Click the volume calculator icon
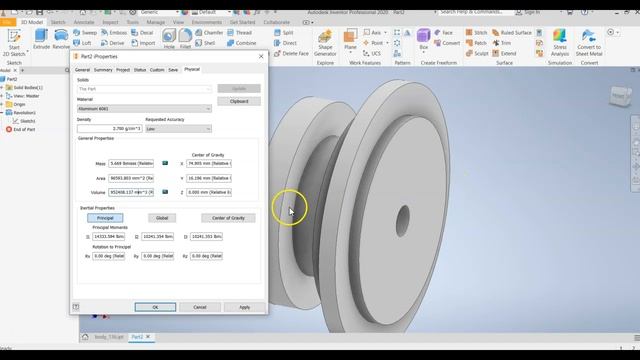This screenshot has width=640, height=360. tap(165, 192)
